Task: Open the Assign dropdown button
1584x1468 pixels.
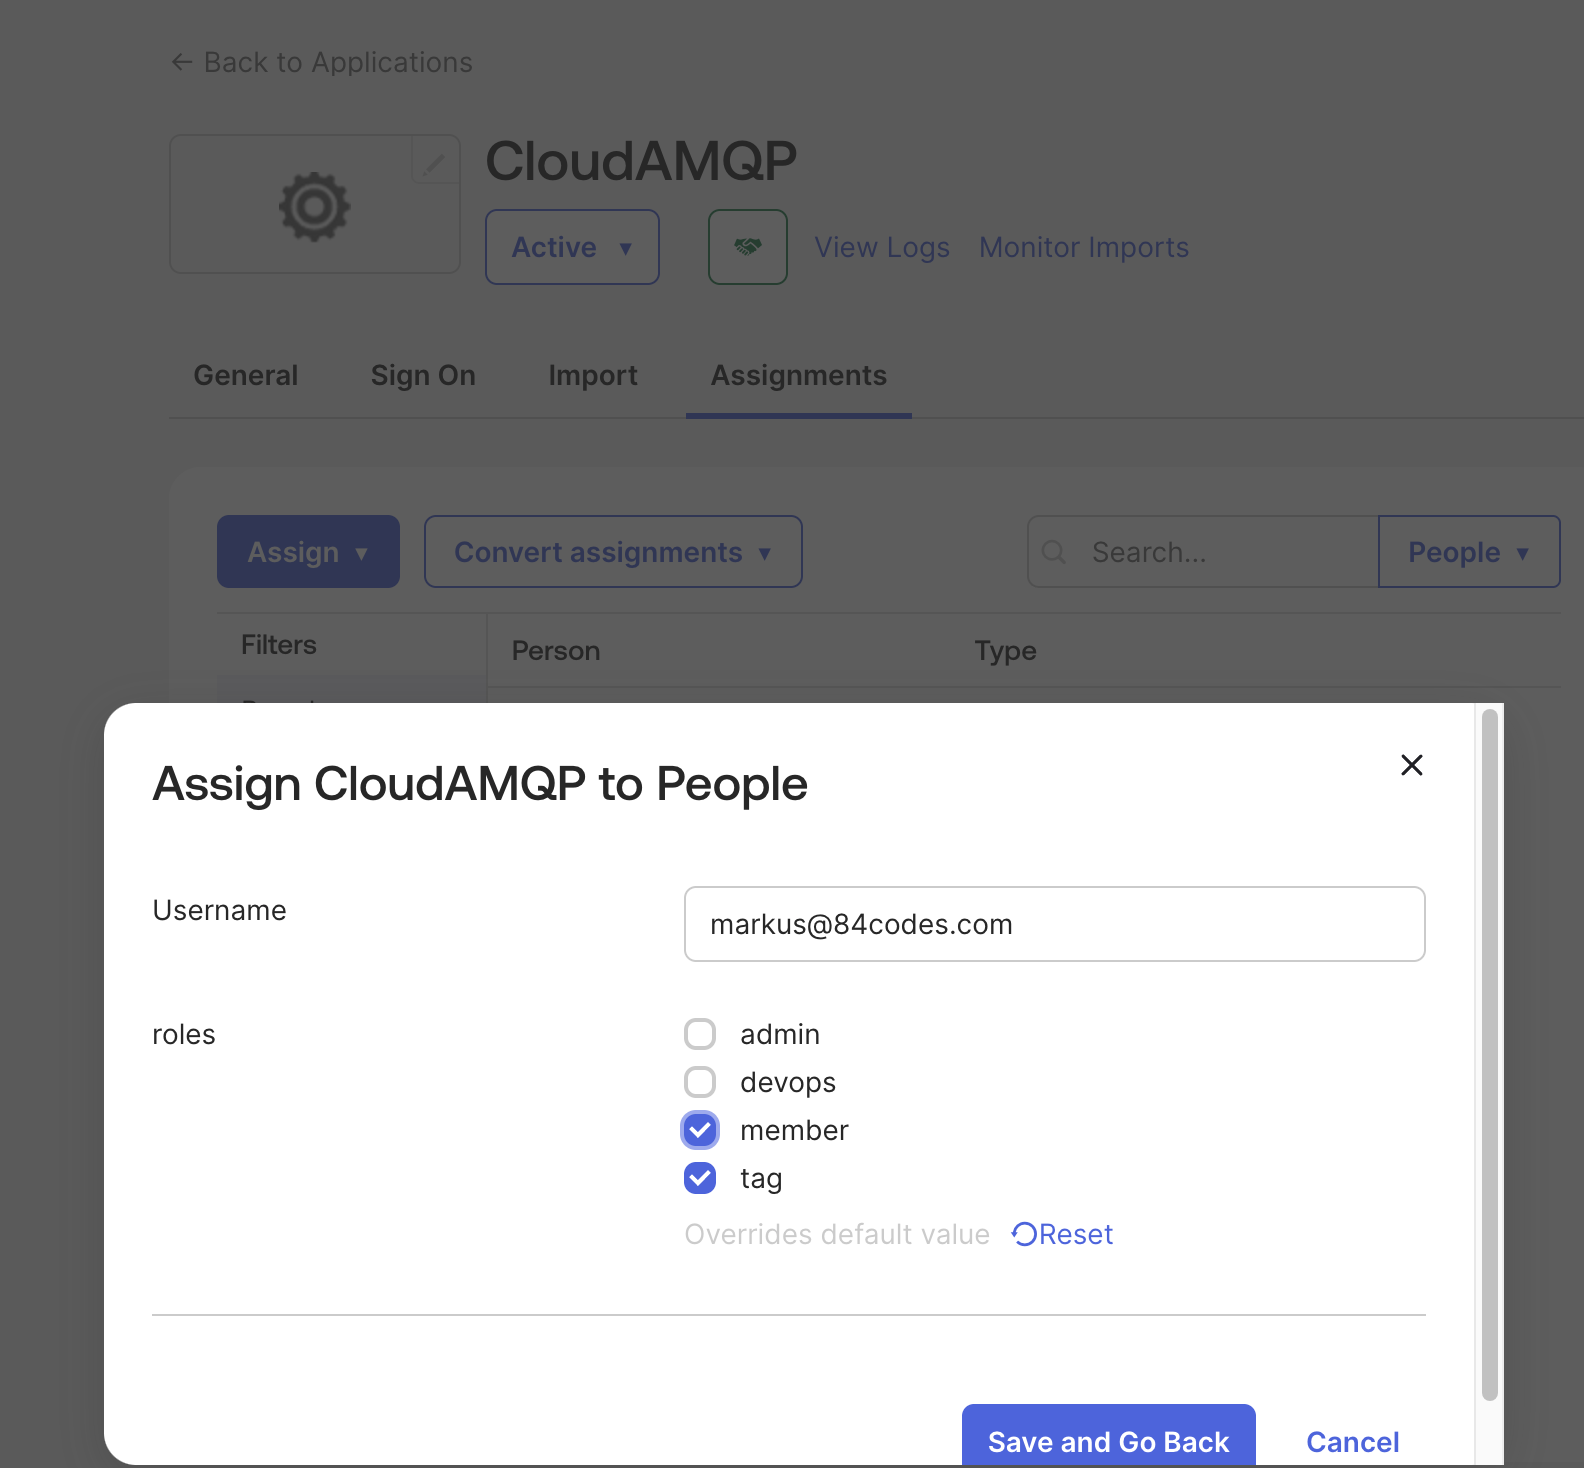Action: (308, 552)
